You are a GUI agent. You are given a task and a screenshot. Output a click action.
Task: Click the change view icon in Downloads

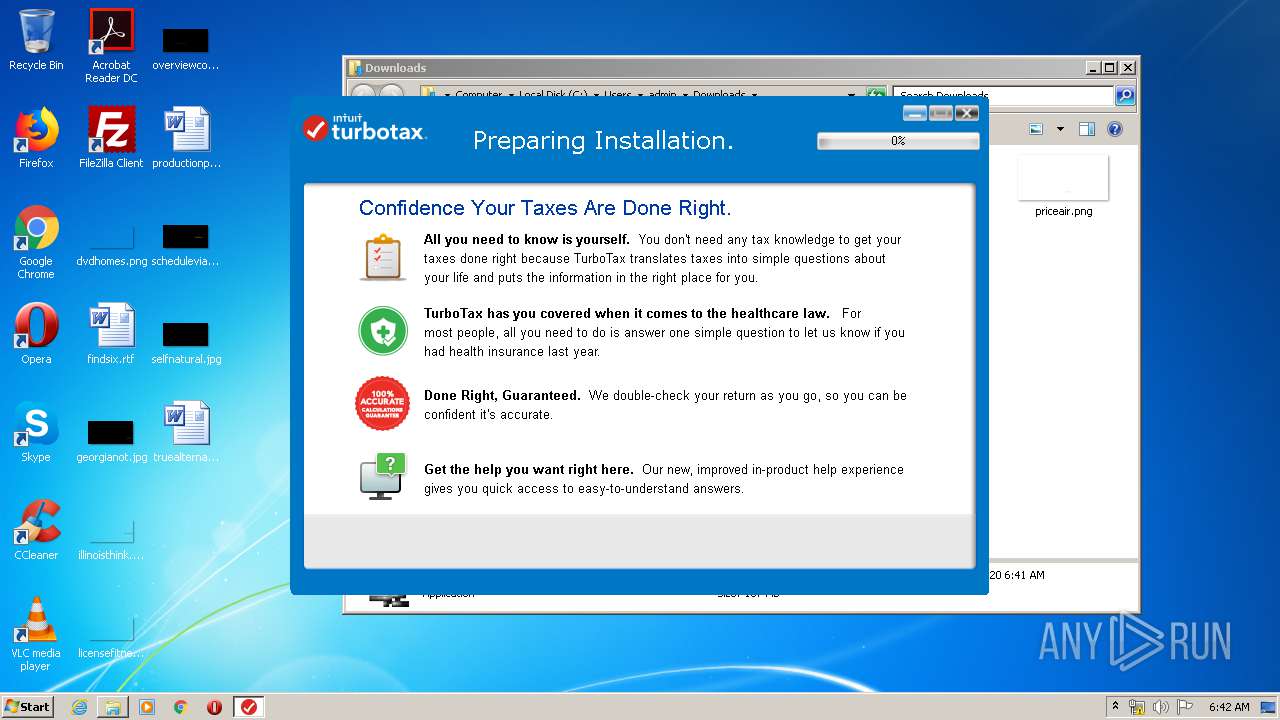pyautogui.click(x=1036, y=129)
